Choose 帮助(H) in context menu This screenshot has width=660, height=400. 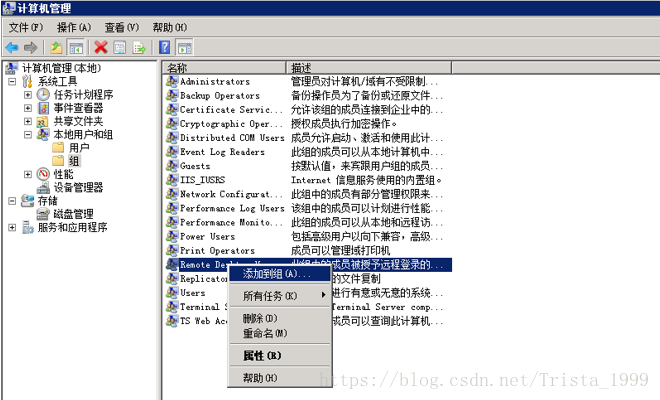(x=279, y=378)
